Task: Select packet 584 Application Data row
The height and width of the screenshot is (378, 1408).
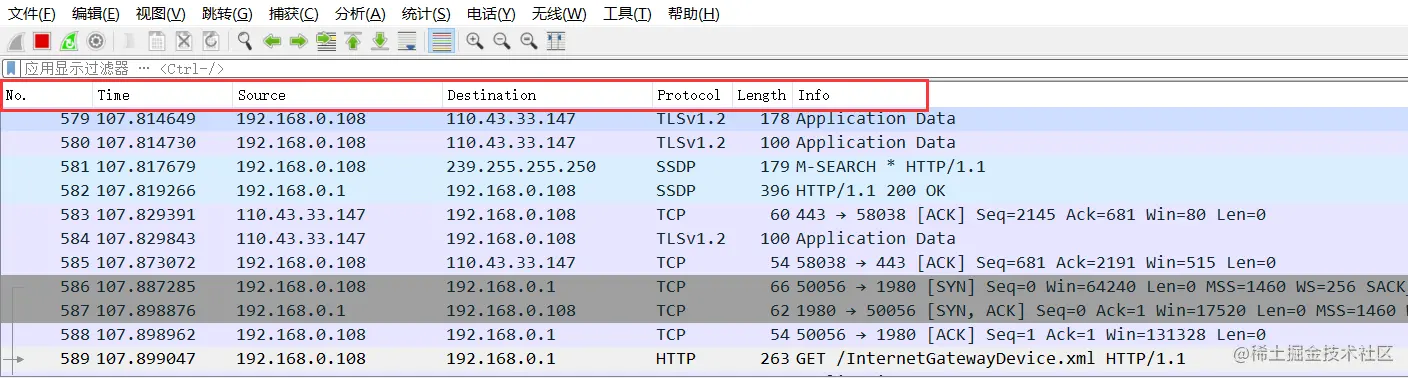Action: [704, 239]
